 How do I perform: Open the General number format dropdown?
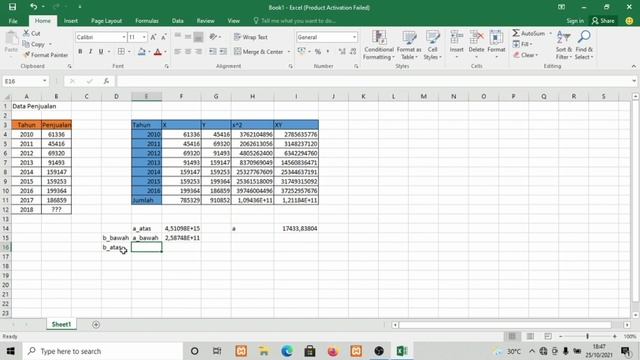click(354, 37)
